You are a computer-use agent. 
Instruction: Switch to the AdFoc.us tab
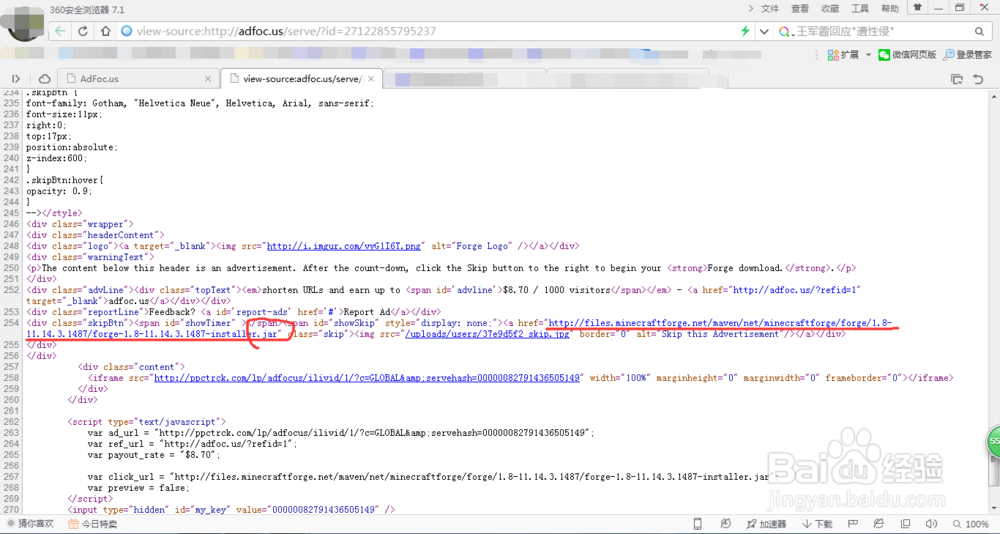pos(137,78)
